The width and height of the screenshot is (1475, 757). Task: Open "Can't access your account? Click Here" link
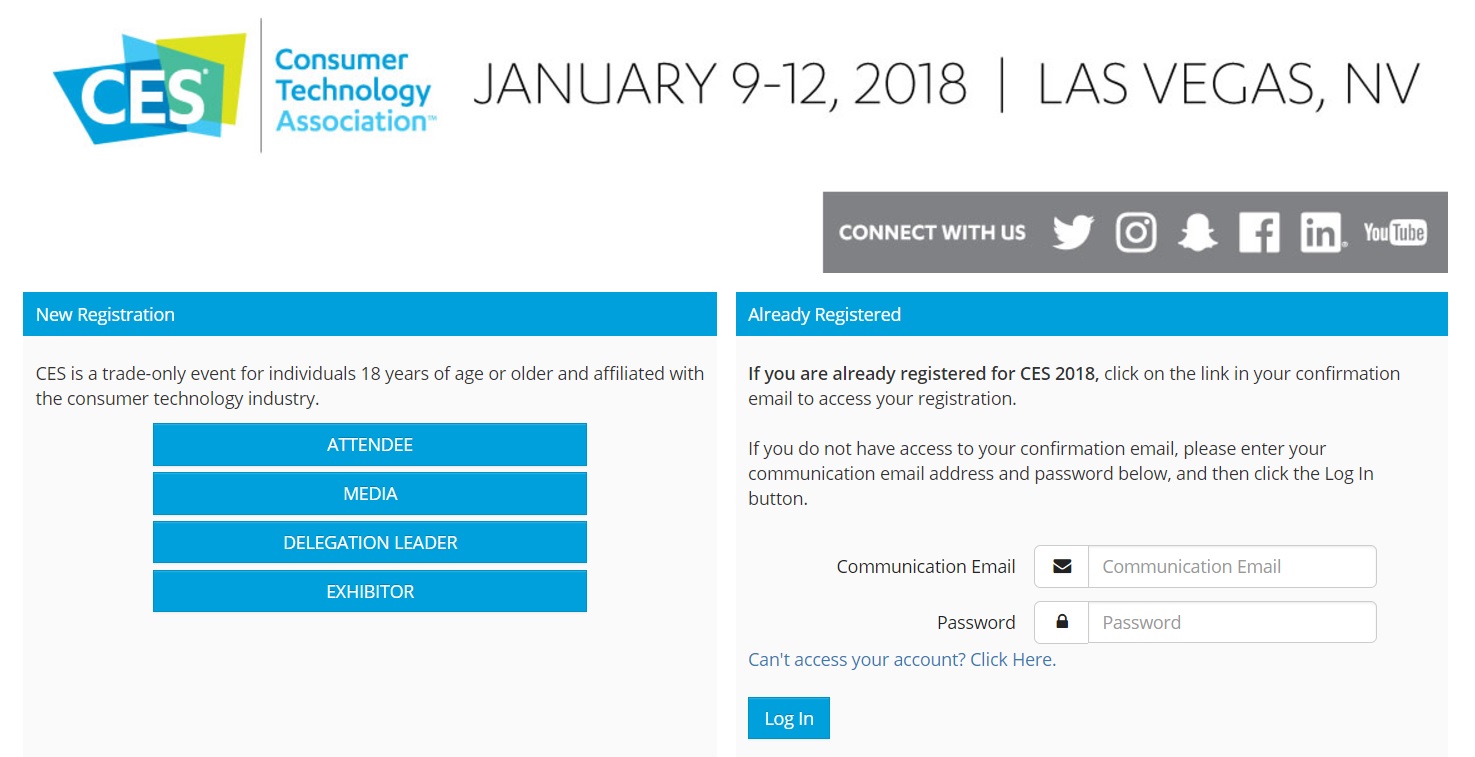click(x=902, y=660)
